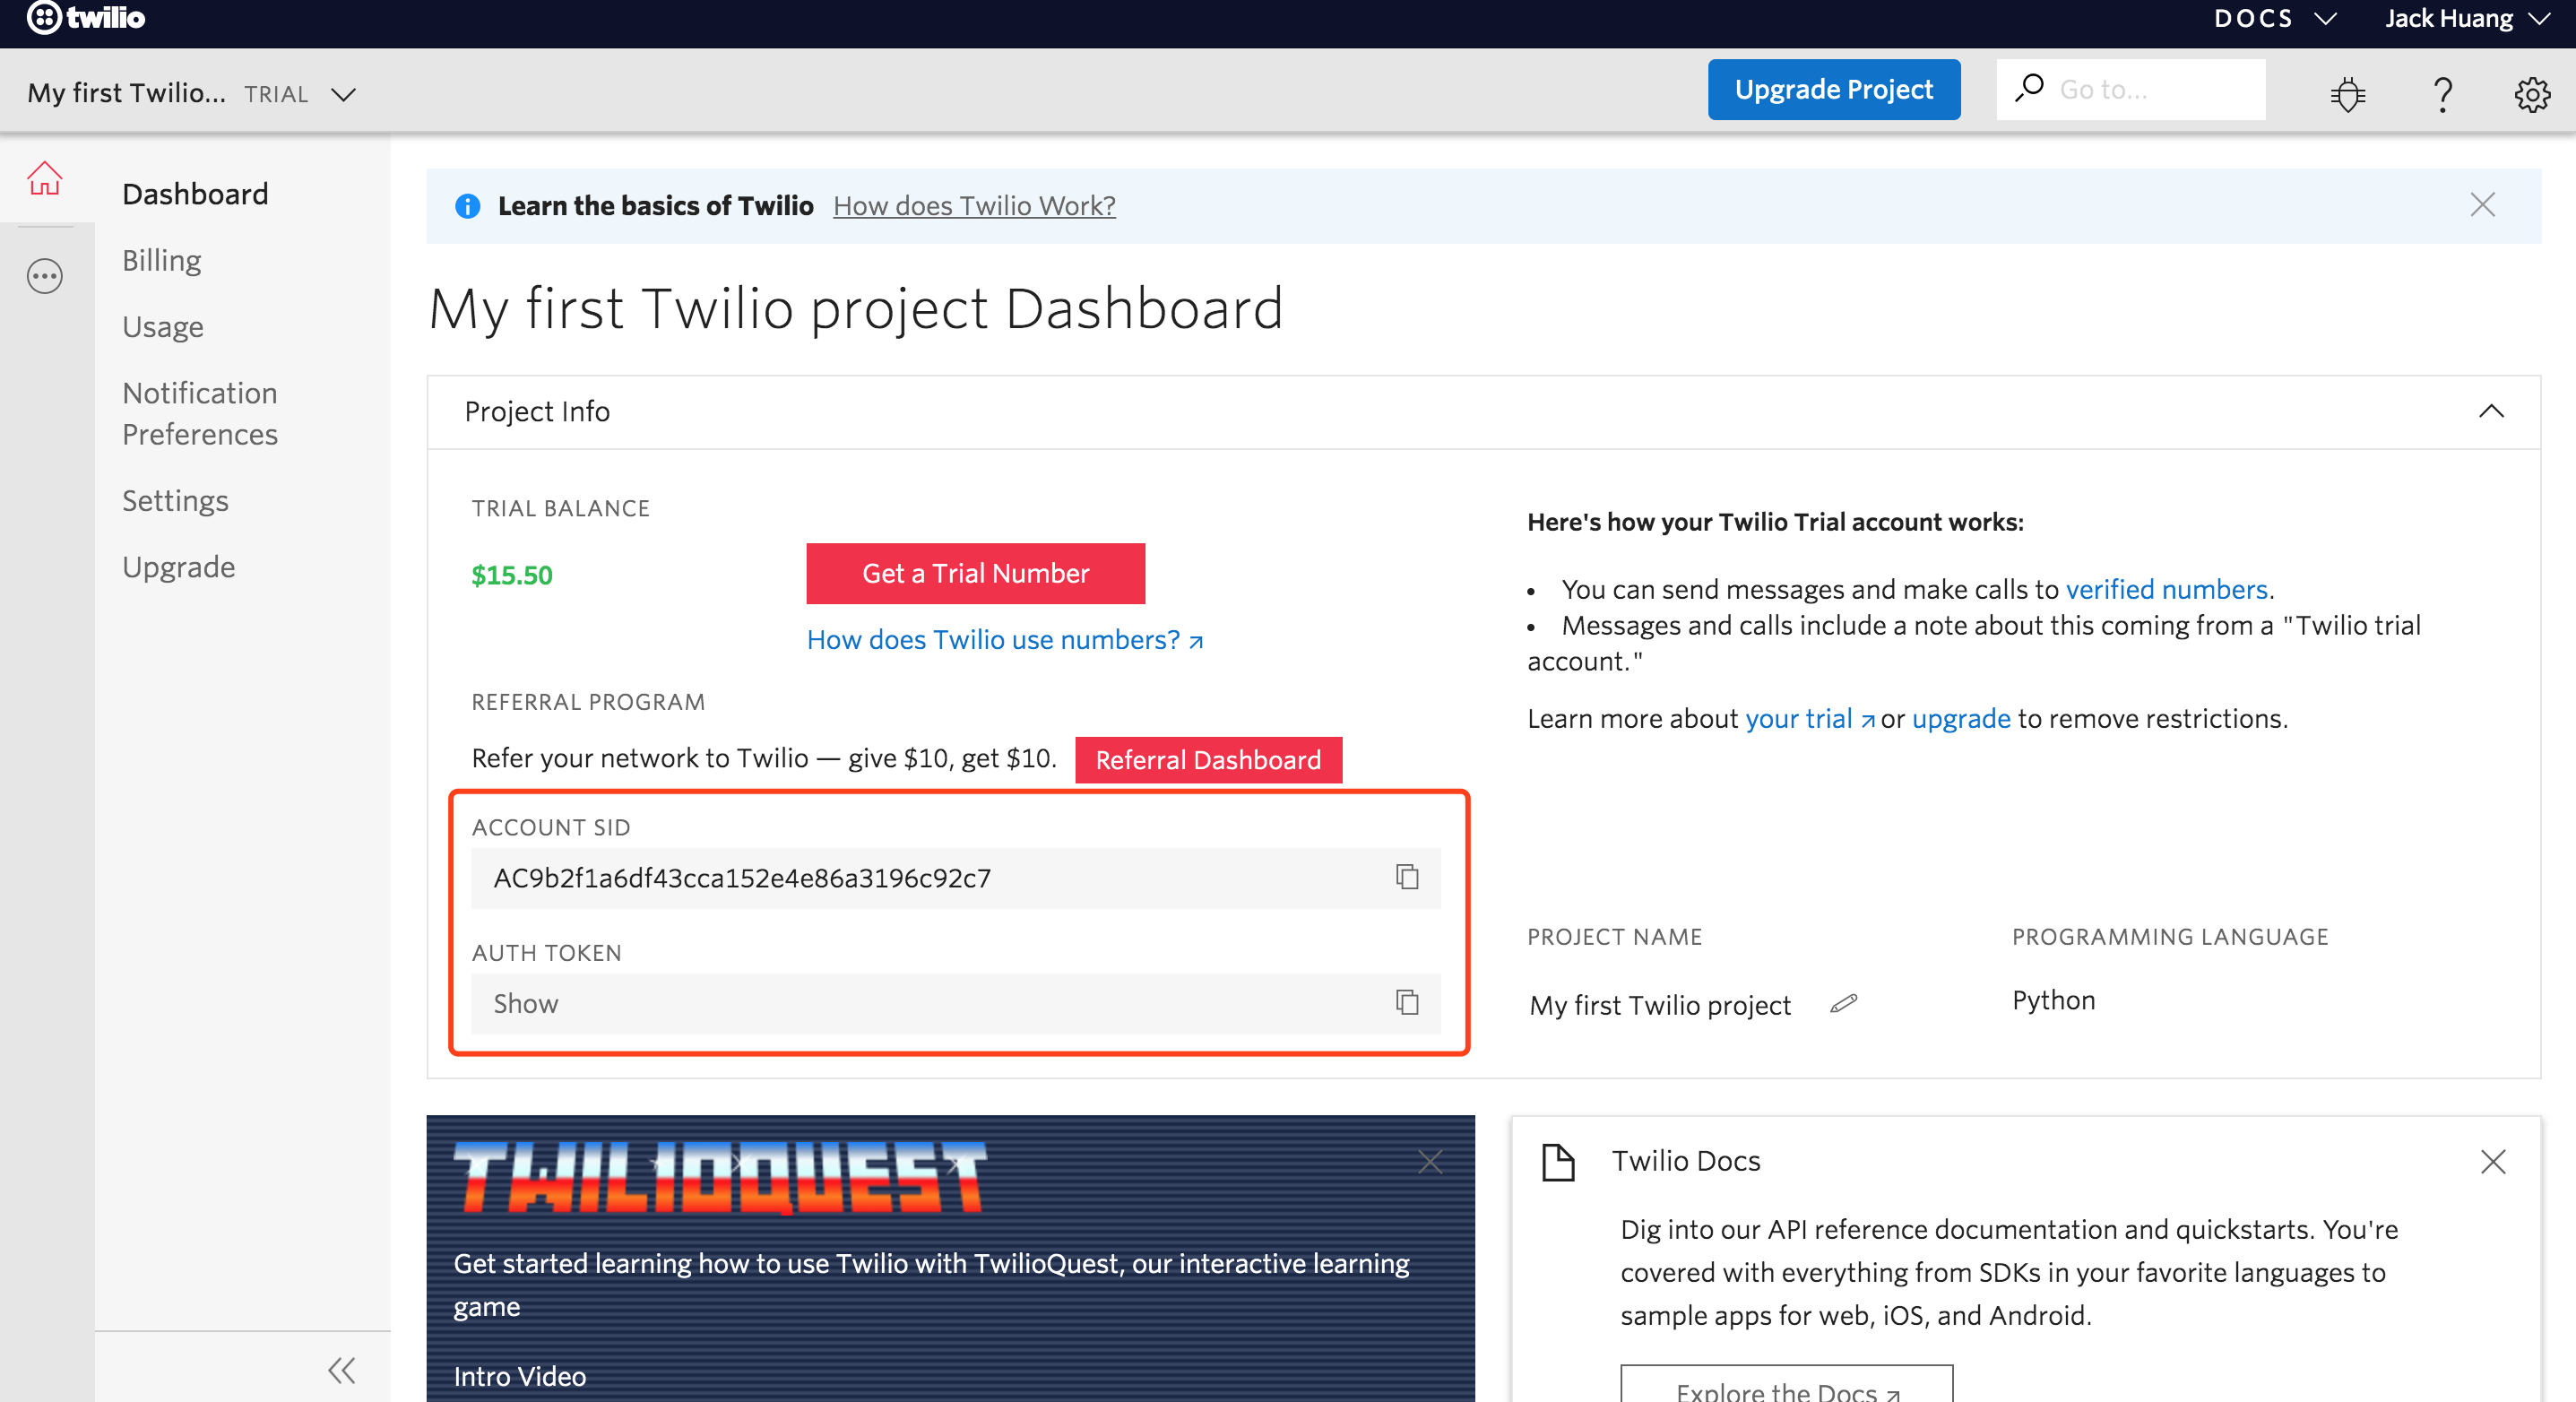Edit the project name with the pencil icon
2576x1402 pixels.
[1843, 1003]
